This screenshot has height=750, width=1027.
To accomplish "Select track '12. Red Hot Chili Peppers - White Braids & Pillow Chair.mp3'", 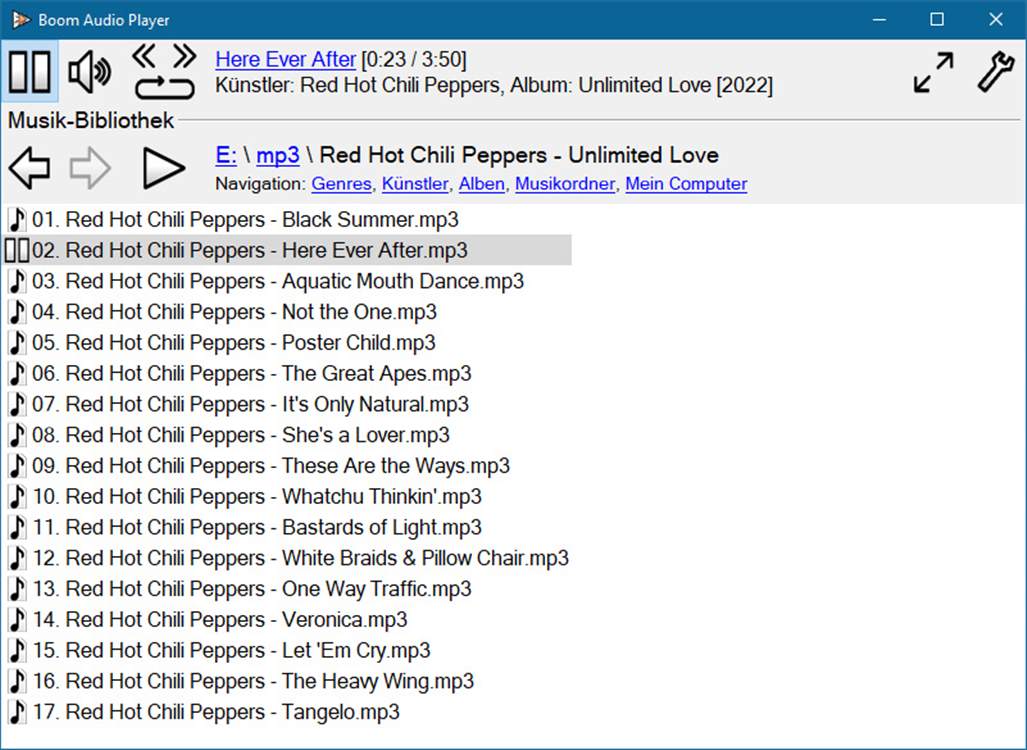I will click(x=300, y=558).
